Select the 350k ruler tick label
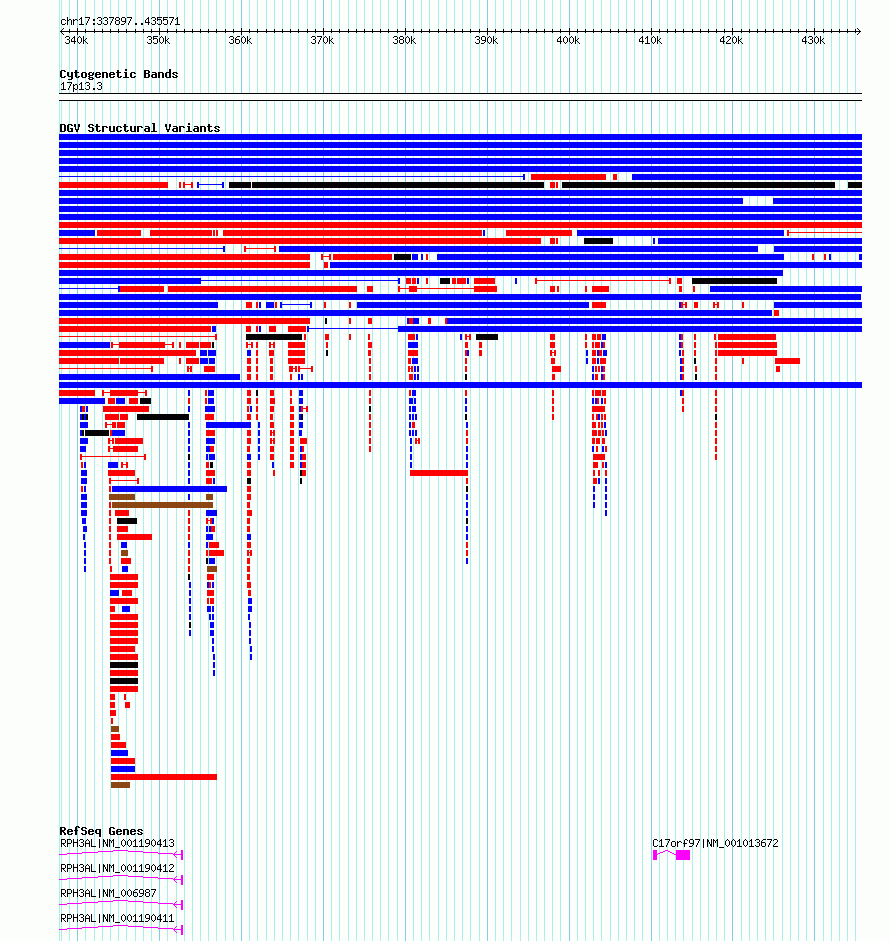 pyautogui.click(x=158, y=40)
